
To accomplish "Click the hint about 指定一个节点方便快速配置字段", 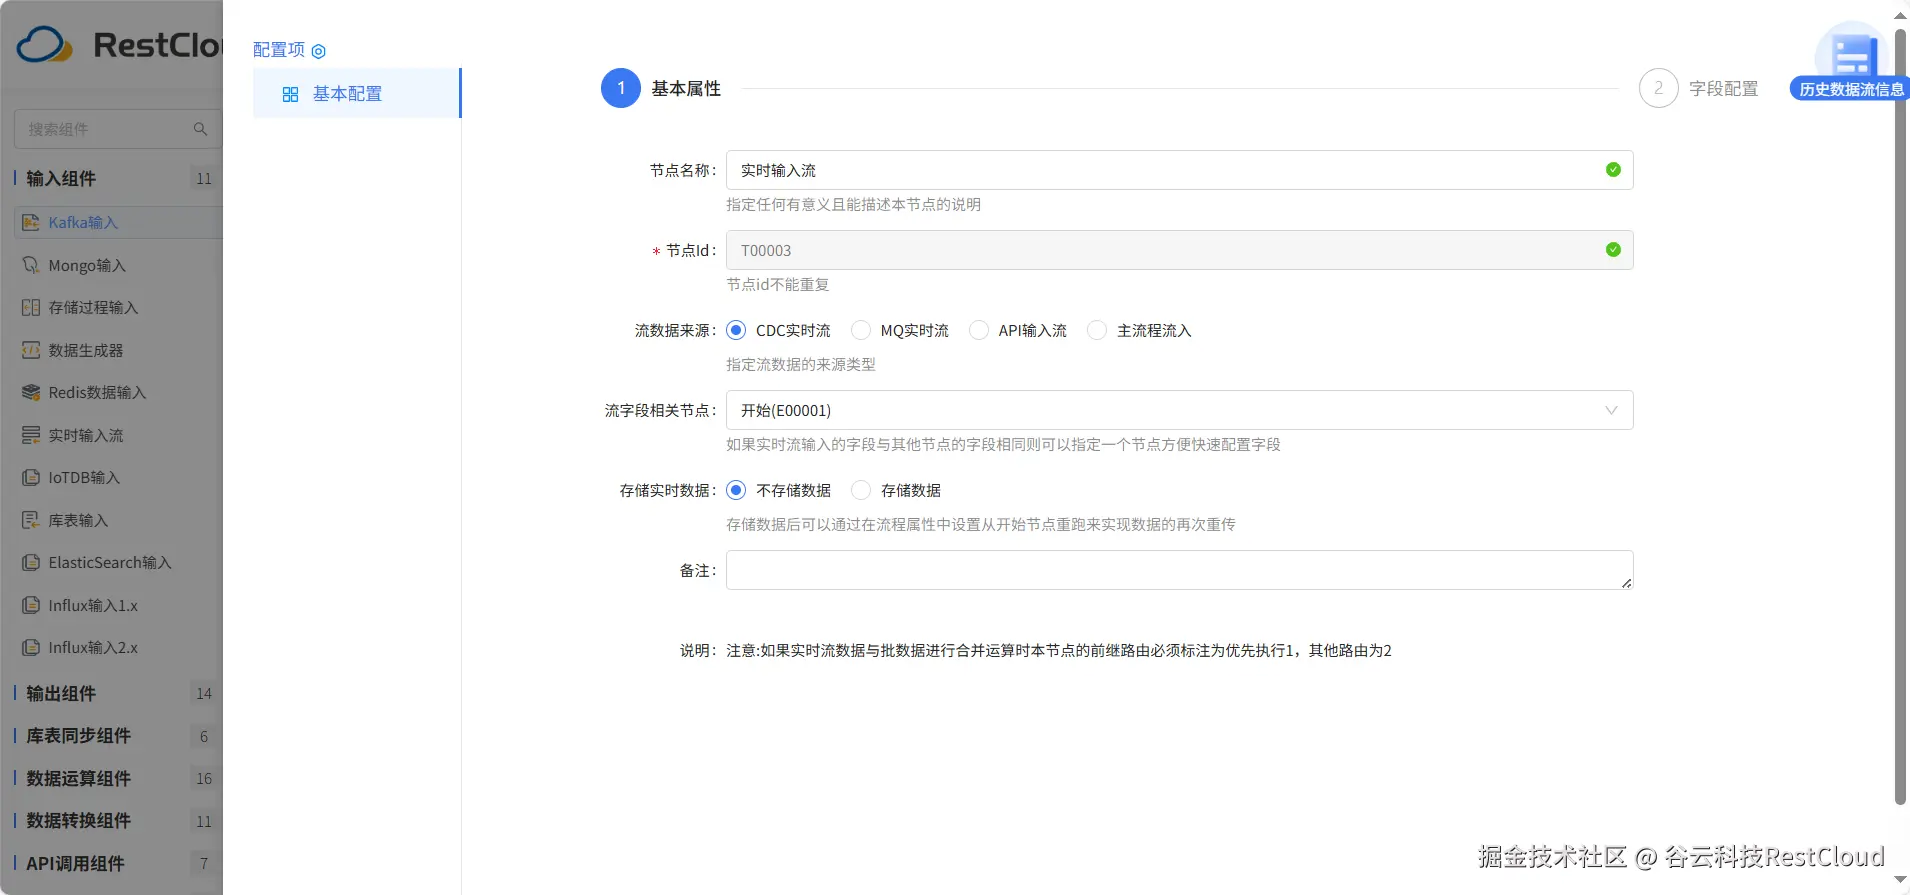I will click(x=1003, y=444).
